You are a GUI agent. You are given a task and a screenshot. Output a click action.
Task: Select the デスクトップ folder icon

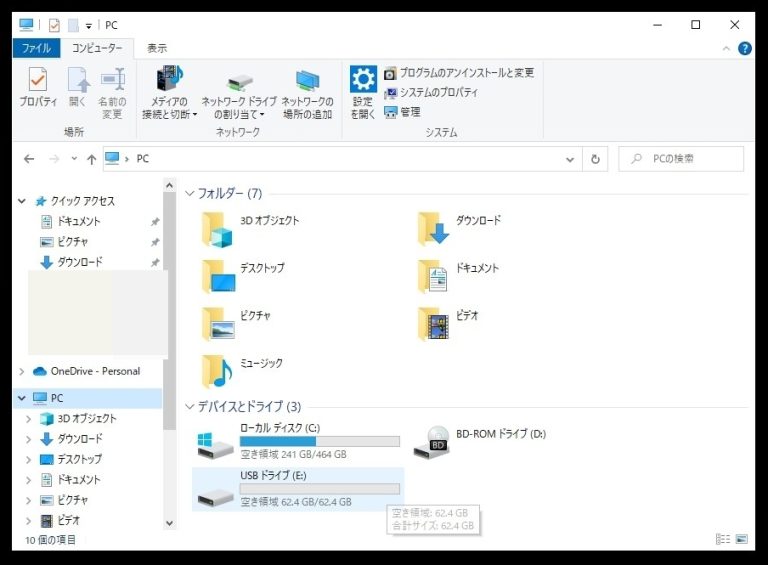point(218,276)
